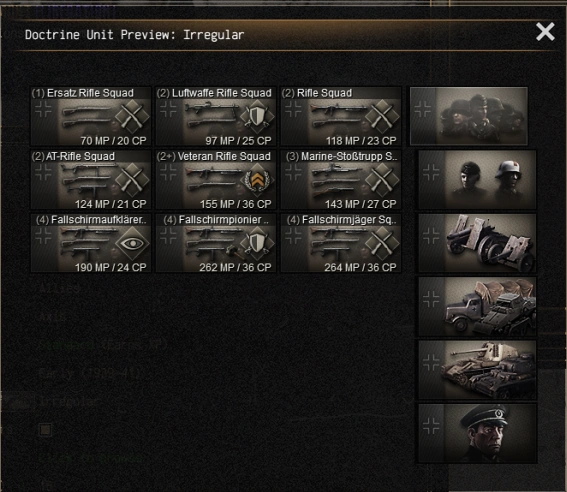This screenshot has height=492, width=567.
Task: Select the Luftwaffe Rifle Squad card
Action: (x=216, y=116)
